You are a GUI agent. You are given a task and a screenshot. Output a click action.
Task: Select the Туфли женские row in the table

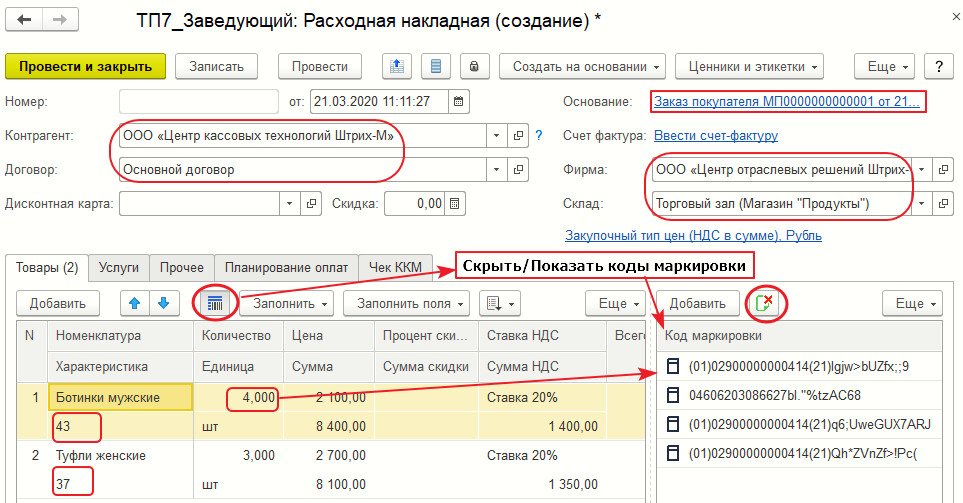tap(101, 455)
